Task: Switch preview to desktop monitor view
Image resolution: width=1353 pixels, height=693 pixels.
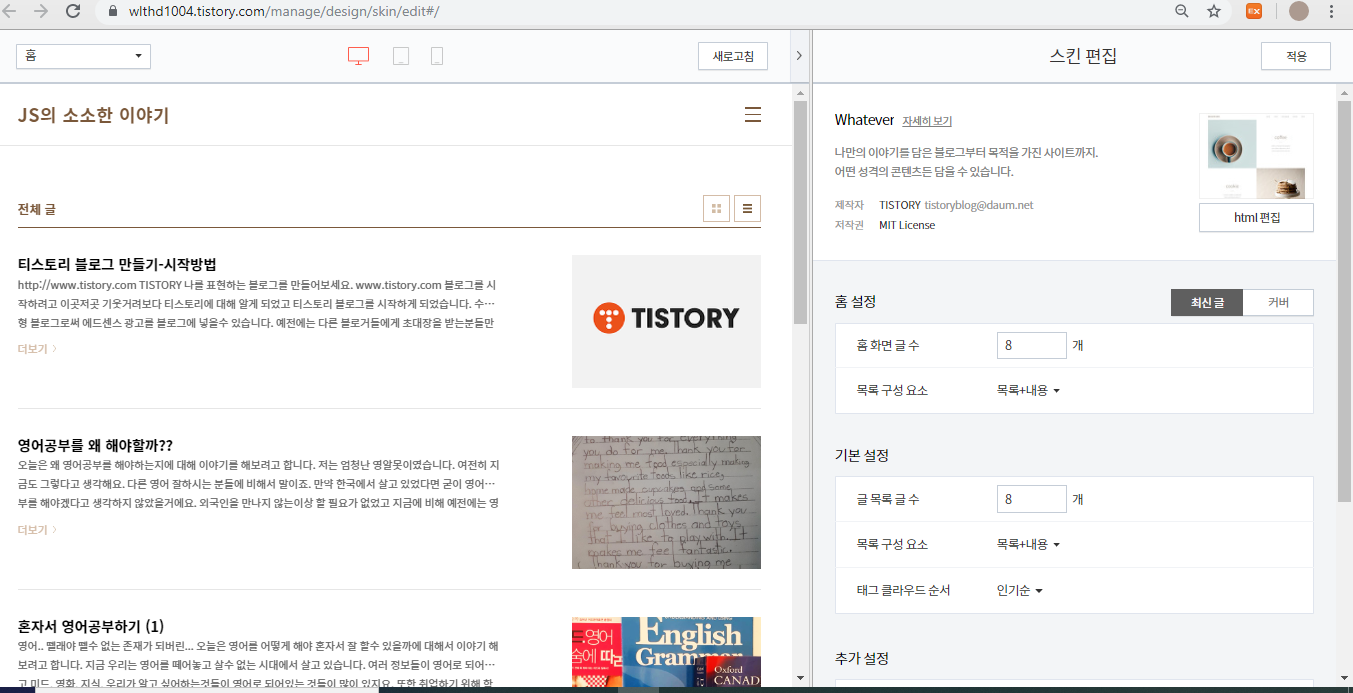Action: pyautogui.click(x=358, y=56)
